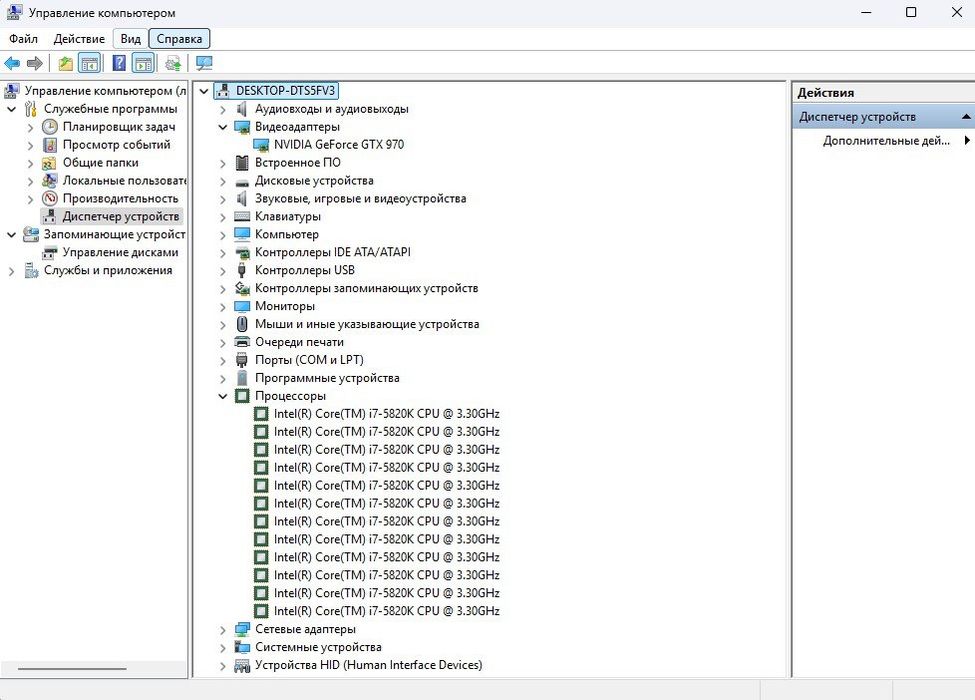Viewport: 975px width, 700px height.
Task: Click the Локальные пользователи users icon
Action: coord(50,180)
